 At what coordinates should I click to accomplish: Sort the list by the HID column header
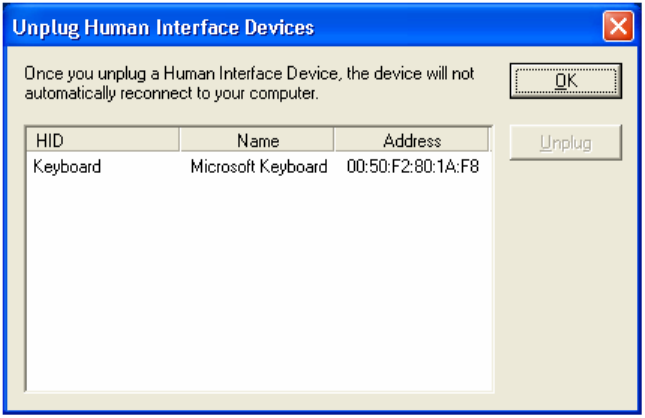click(100, 141)
